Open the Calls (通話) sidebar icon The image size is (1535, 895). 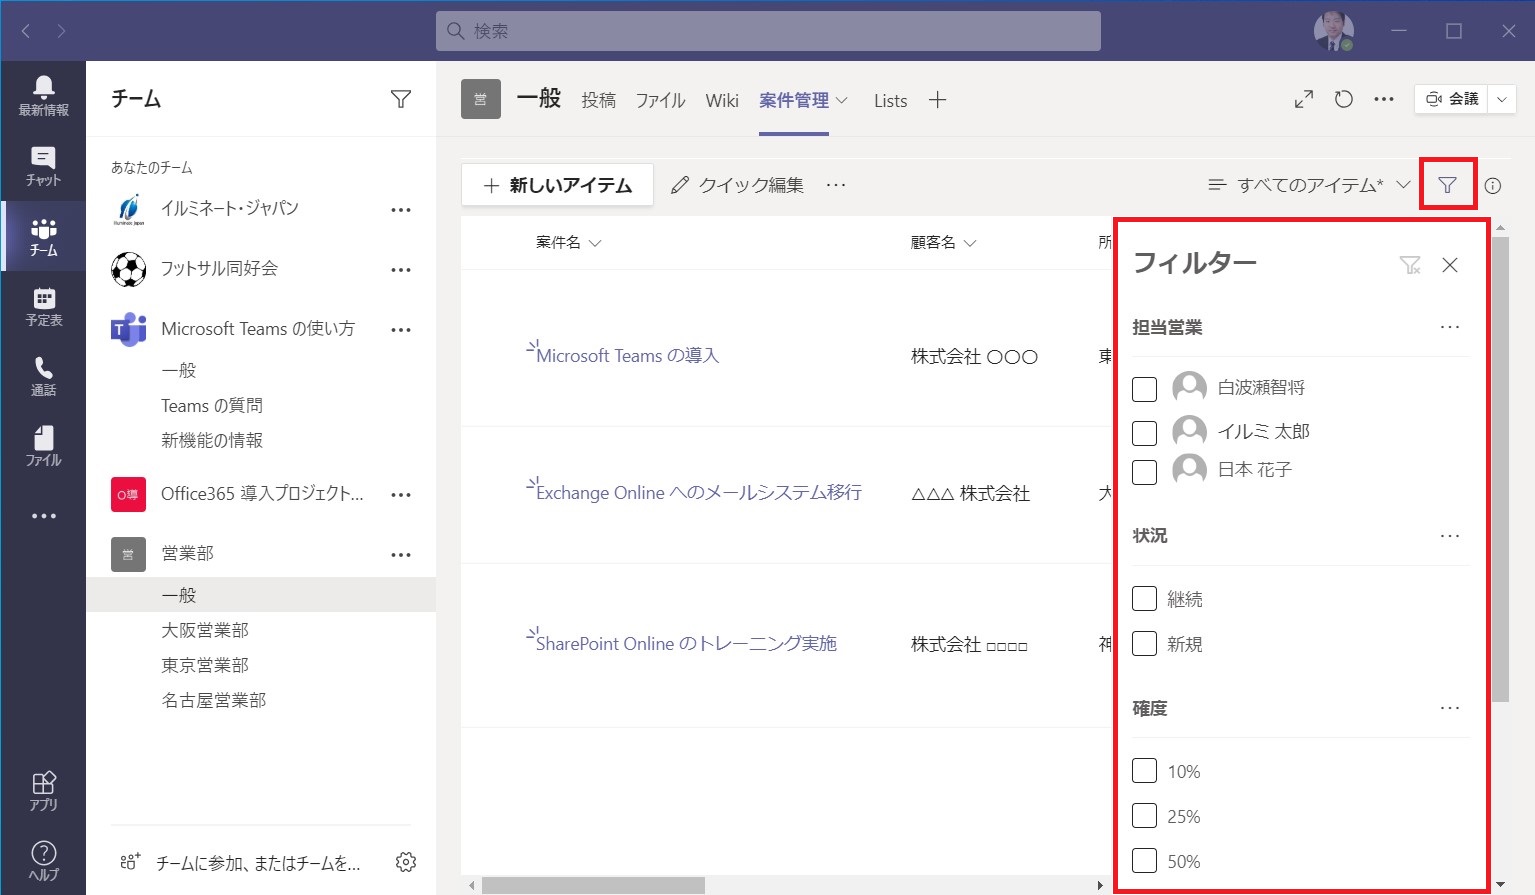click(43, 376)
